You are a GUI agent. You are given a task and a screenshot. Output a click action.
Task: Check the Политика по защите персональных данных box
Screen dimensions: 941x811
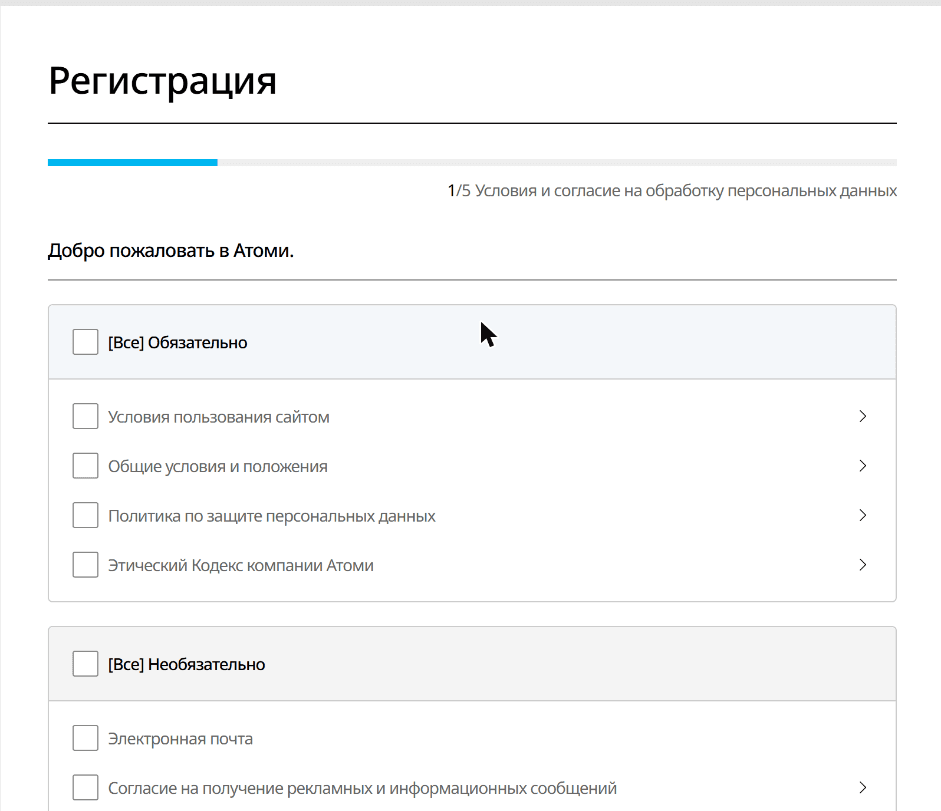click(85, 515)
